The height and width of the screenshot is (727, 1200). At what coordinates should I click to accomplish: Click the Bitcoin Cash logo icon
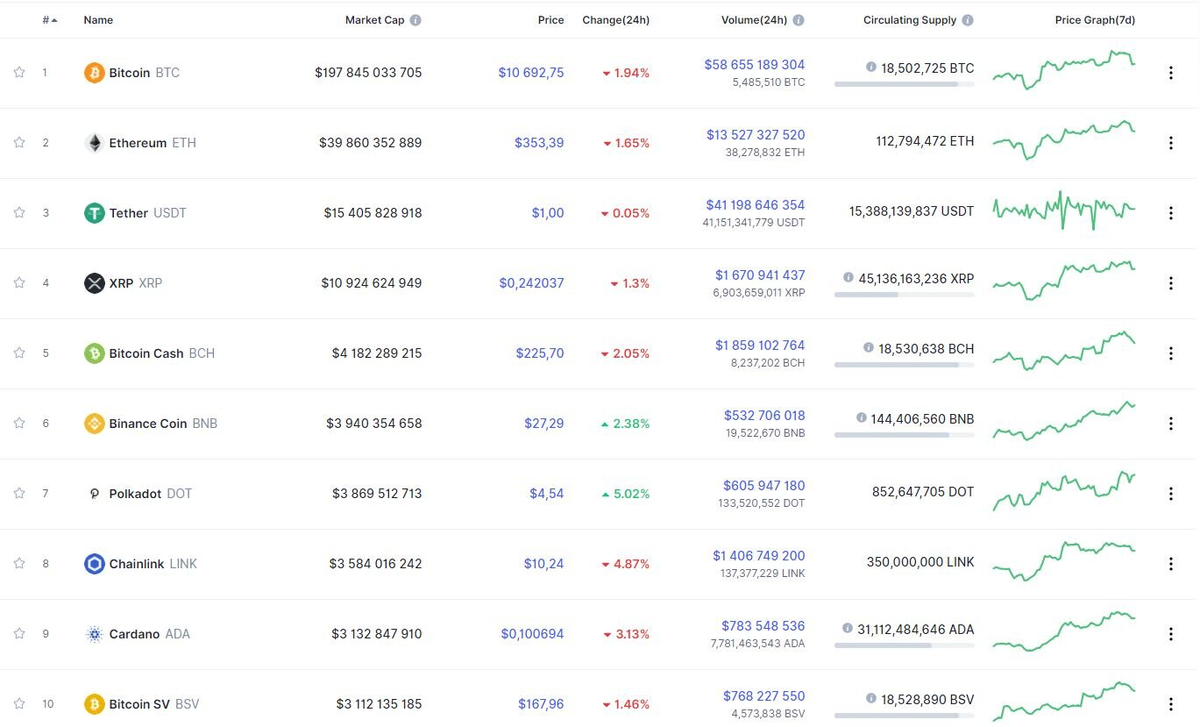(x=94, y=353)
